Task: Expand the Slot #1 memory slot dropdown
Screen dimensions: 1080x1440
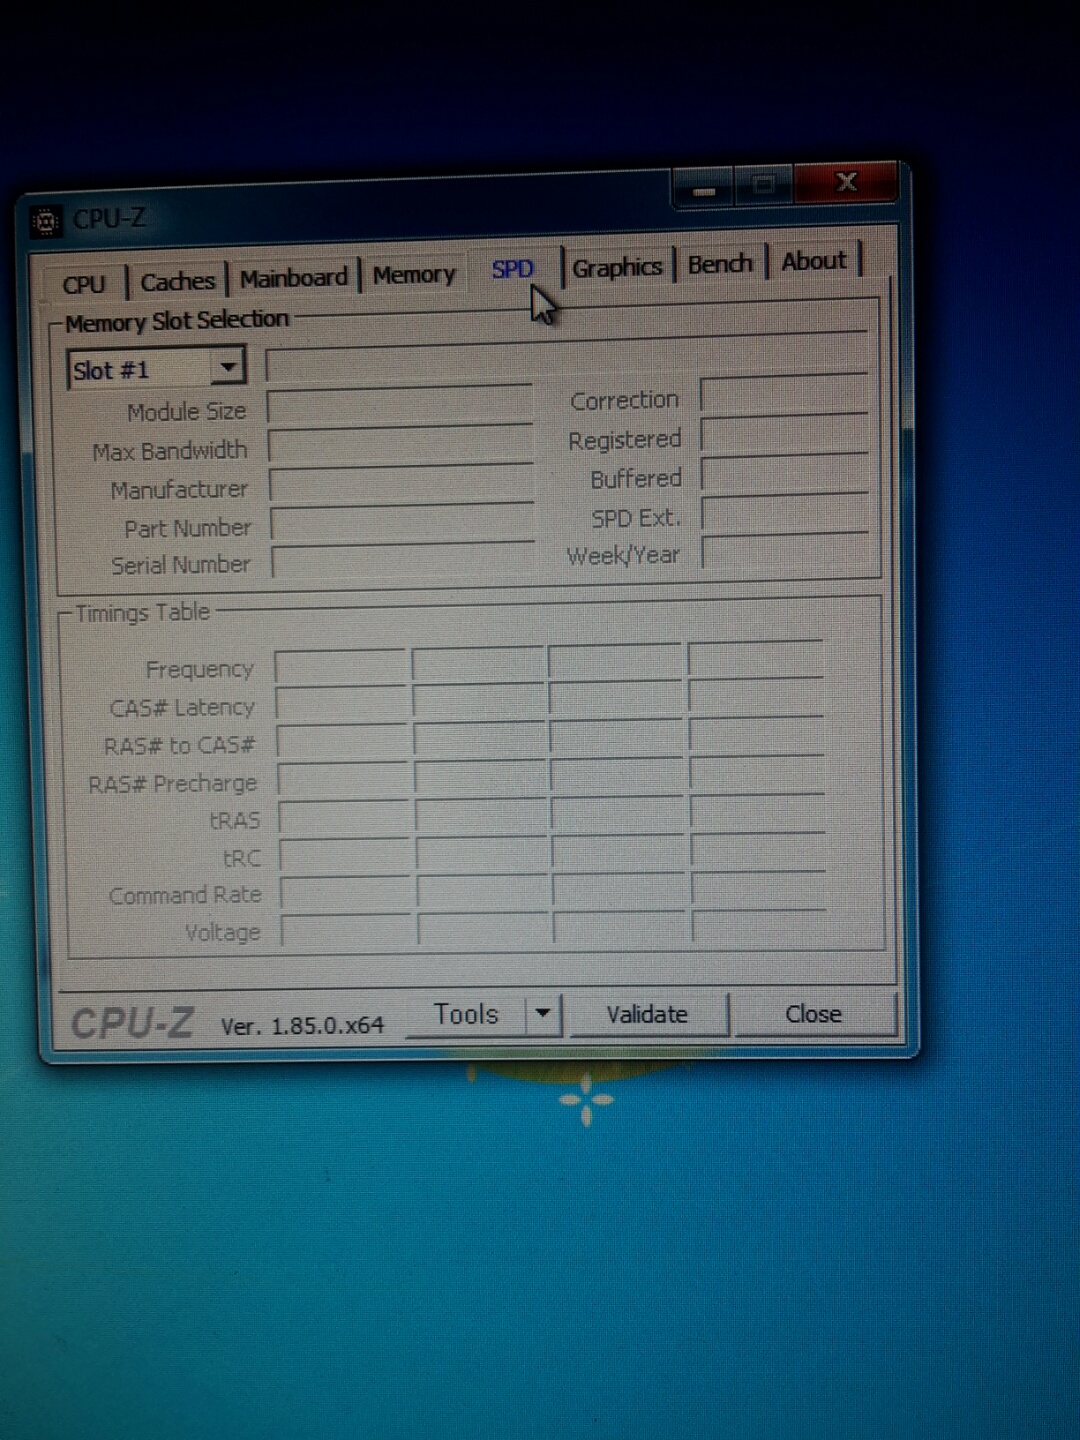Action: pos(228,367)
